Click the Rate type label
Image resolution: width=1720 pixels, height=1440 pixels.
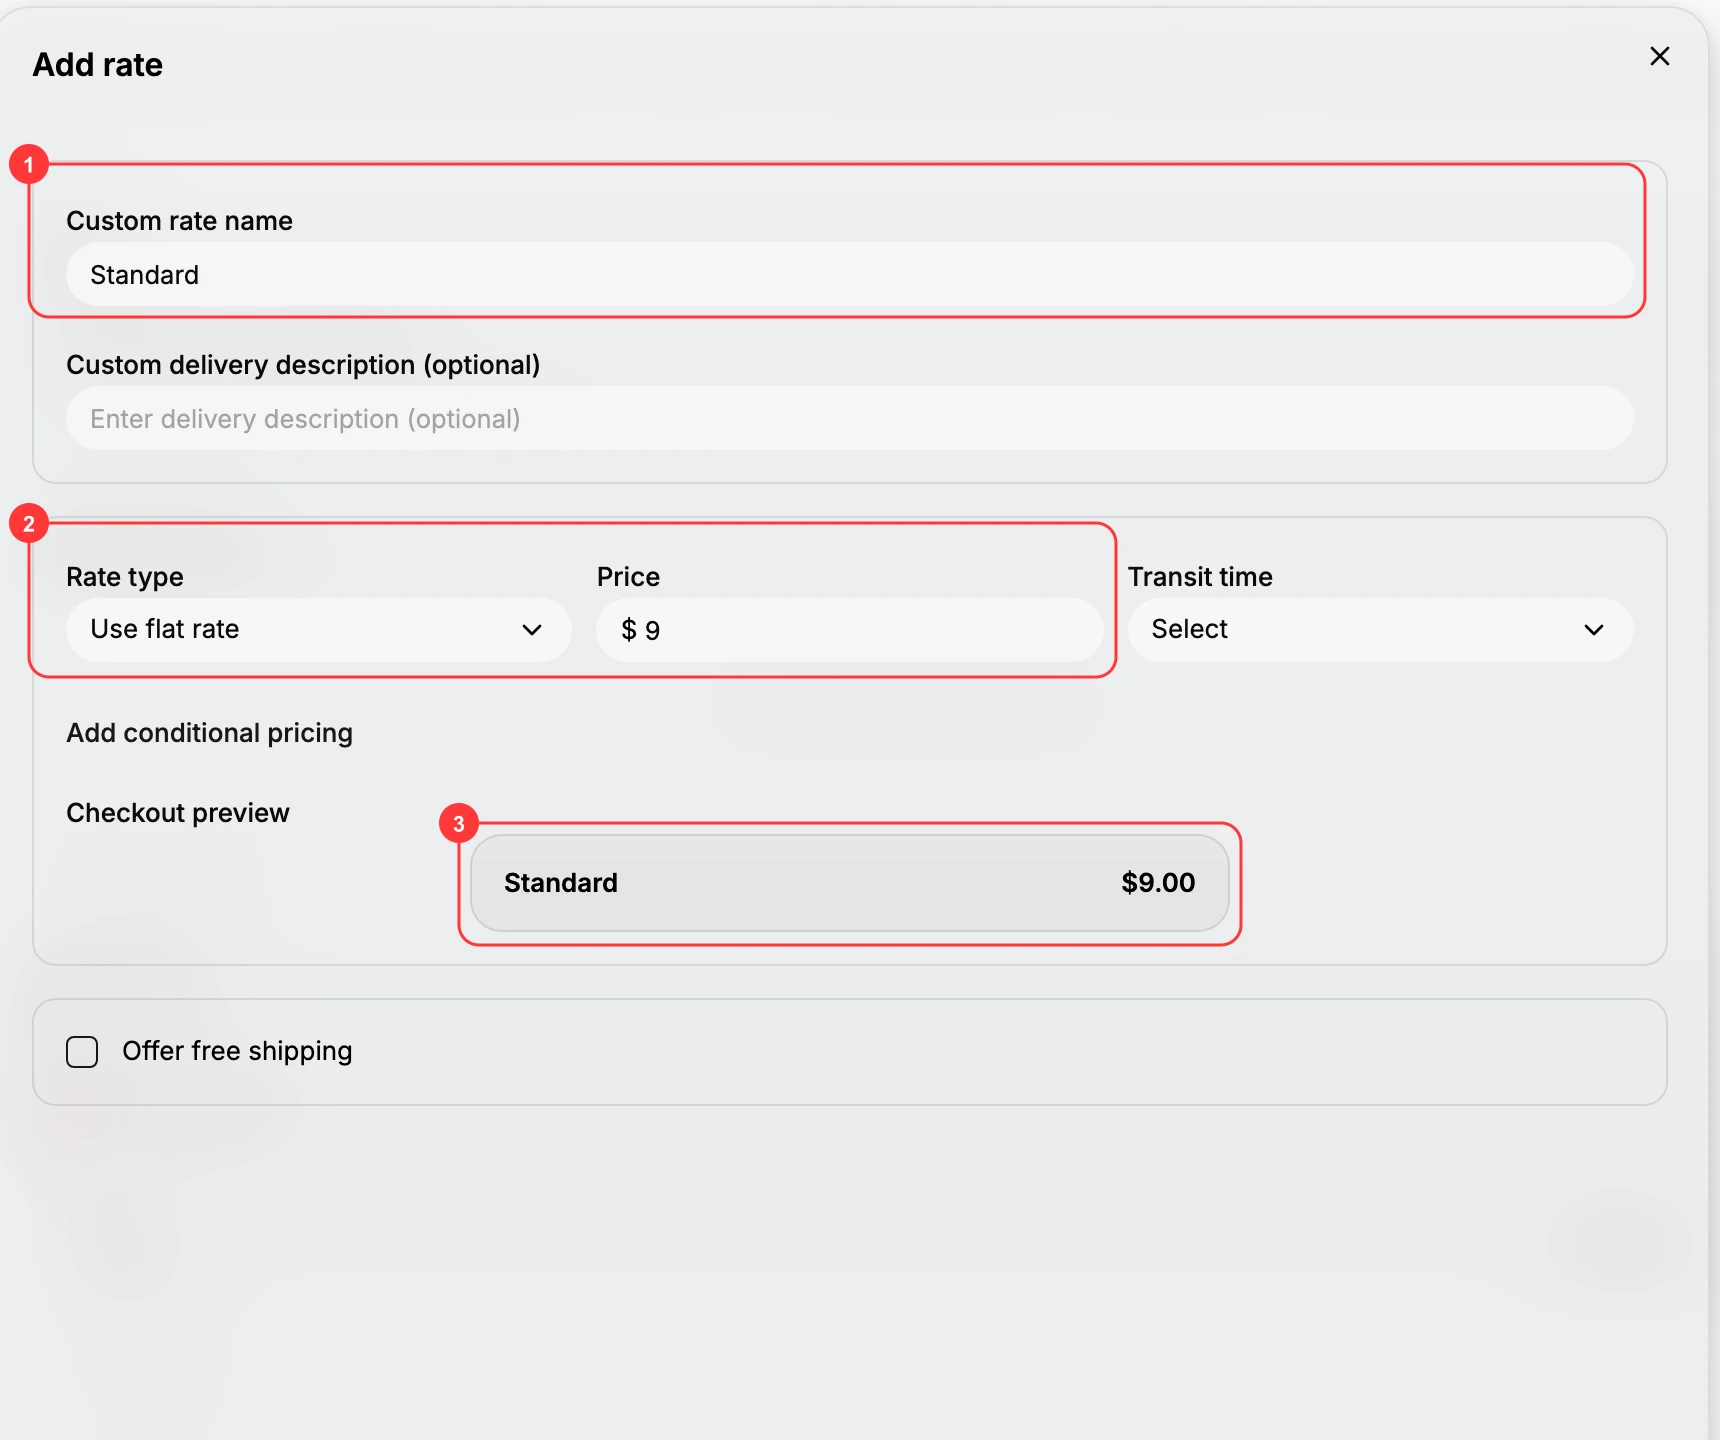pyautogui.click(x=125, y=577)
